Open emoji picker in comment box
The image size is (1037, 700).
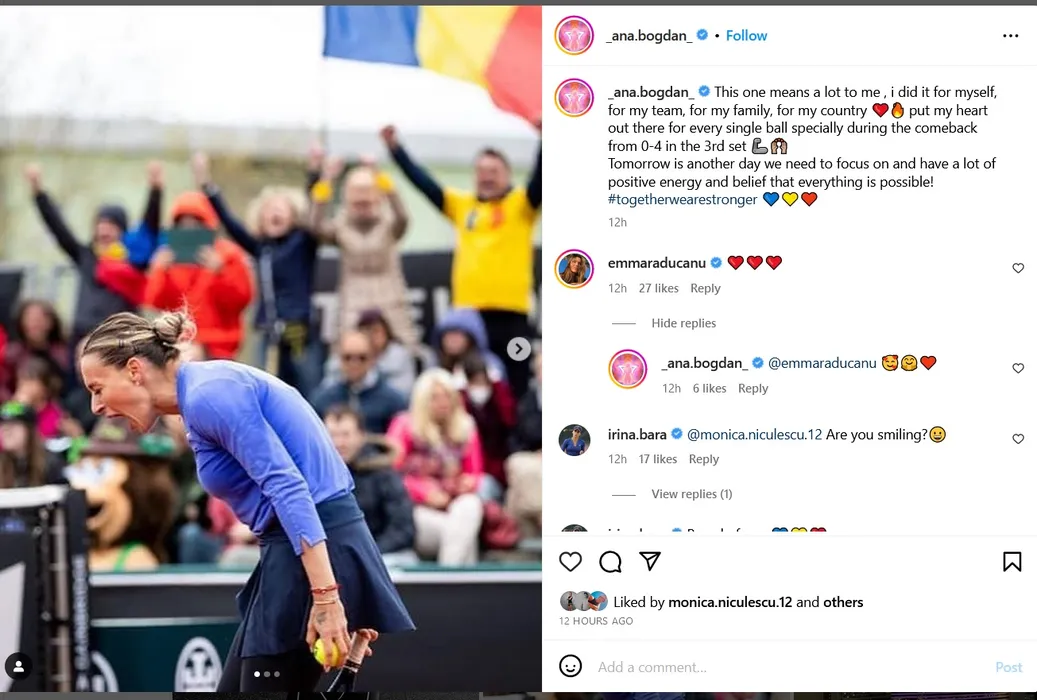pyautogui.click(x=570, y=666)
